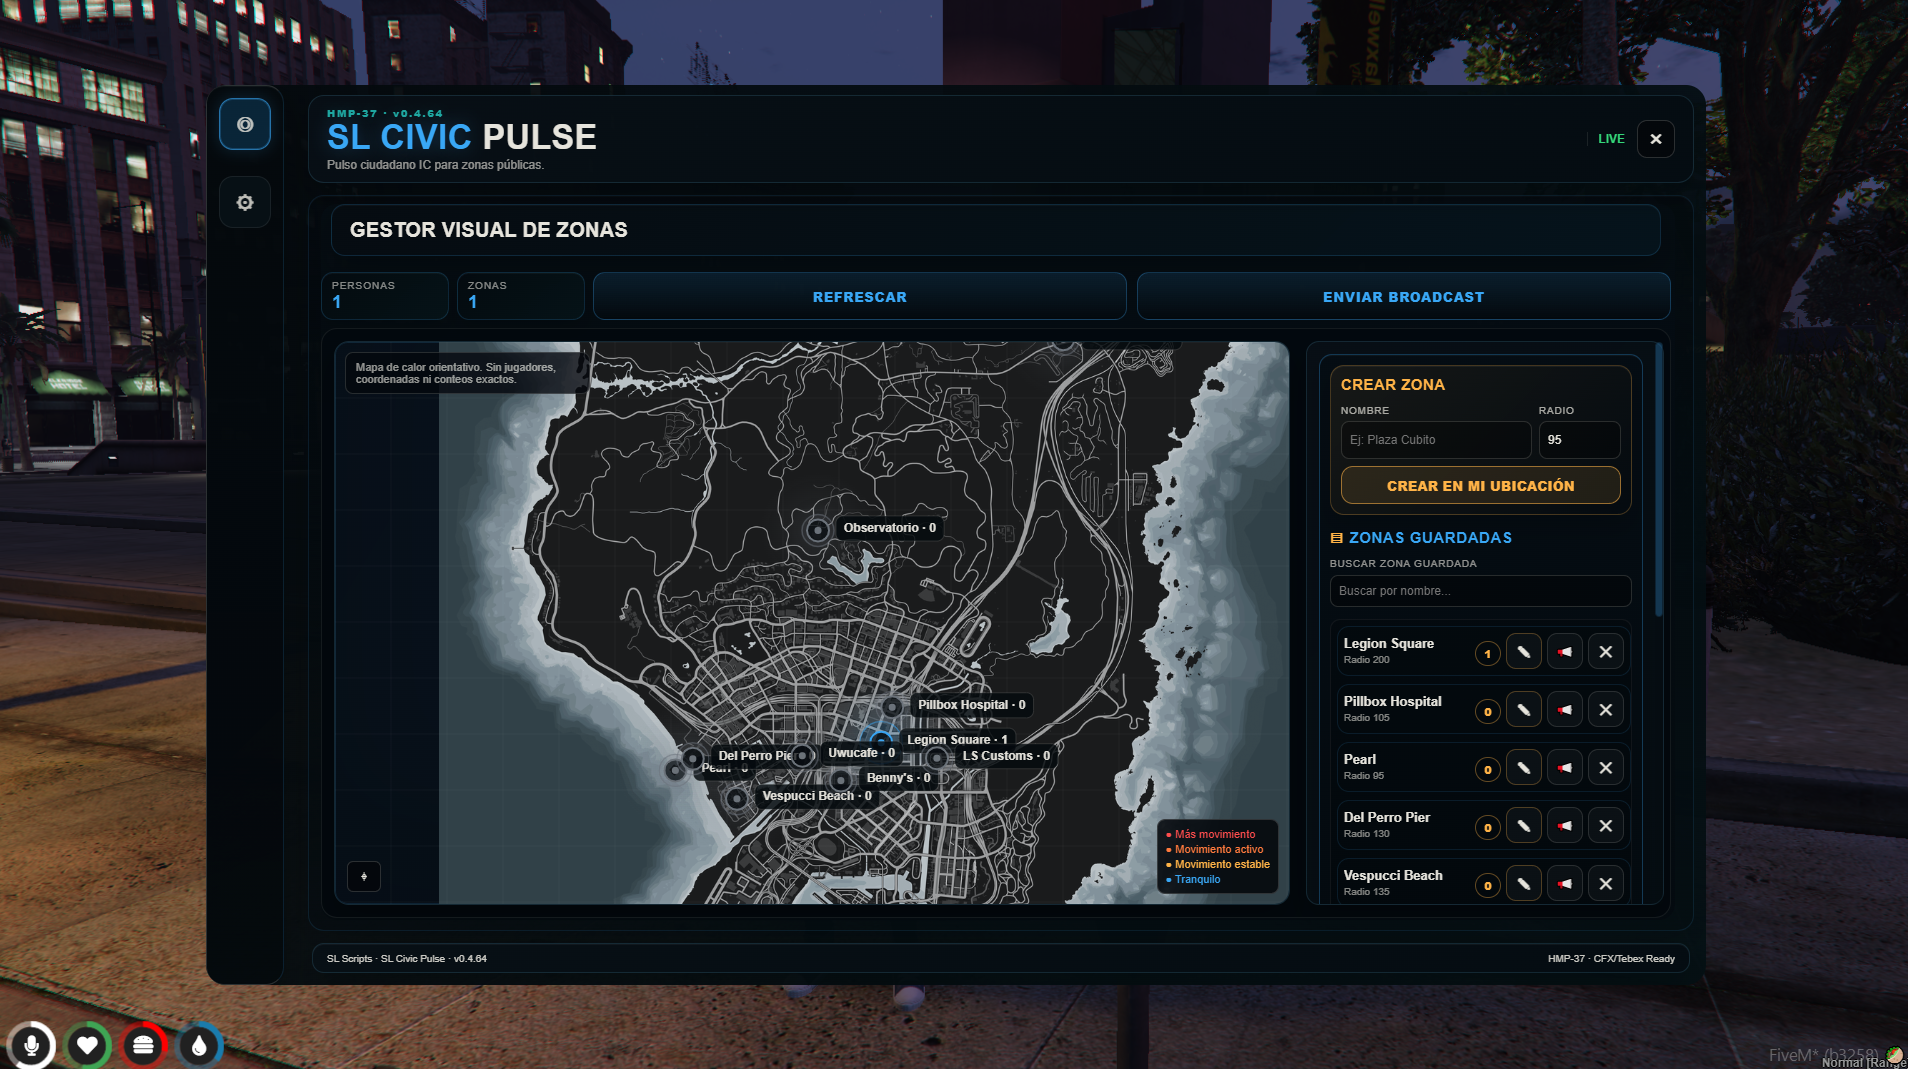The width and height of the screenshot is (1908, 1069).
Task: Edit the Del Perro Pier zone
Action: 1523,826
